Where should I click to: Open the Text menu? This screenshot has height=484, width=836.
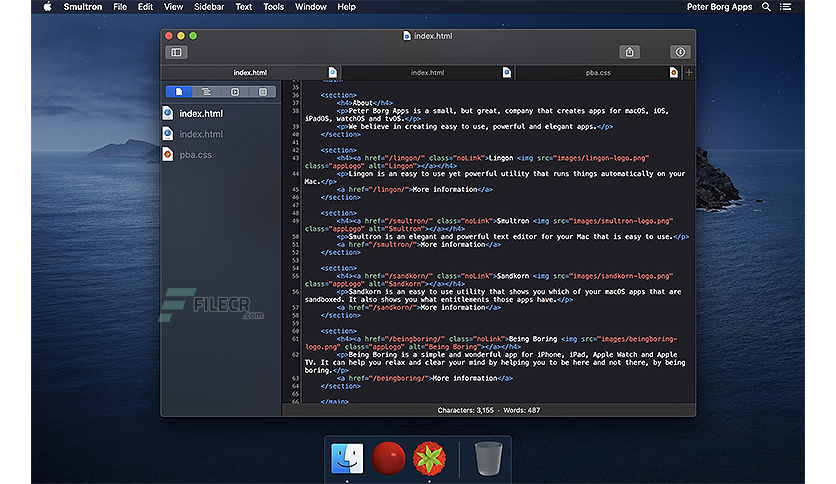click(x=244, y=7)
